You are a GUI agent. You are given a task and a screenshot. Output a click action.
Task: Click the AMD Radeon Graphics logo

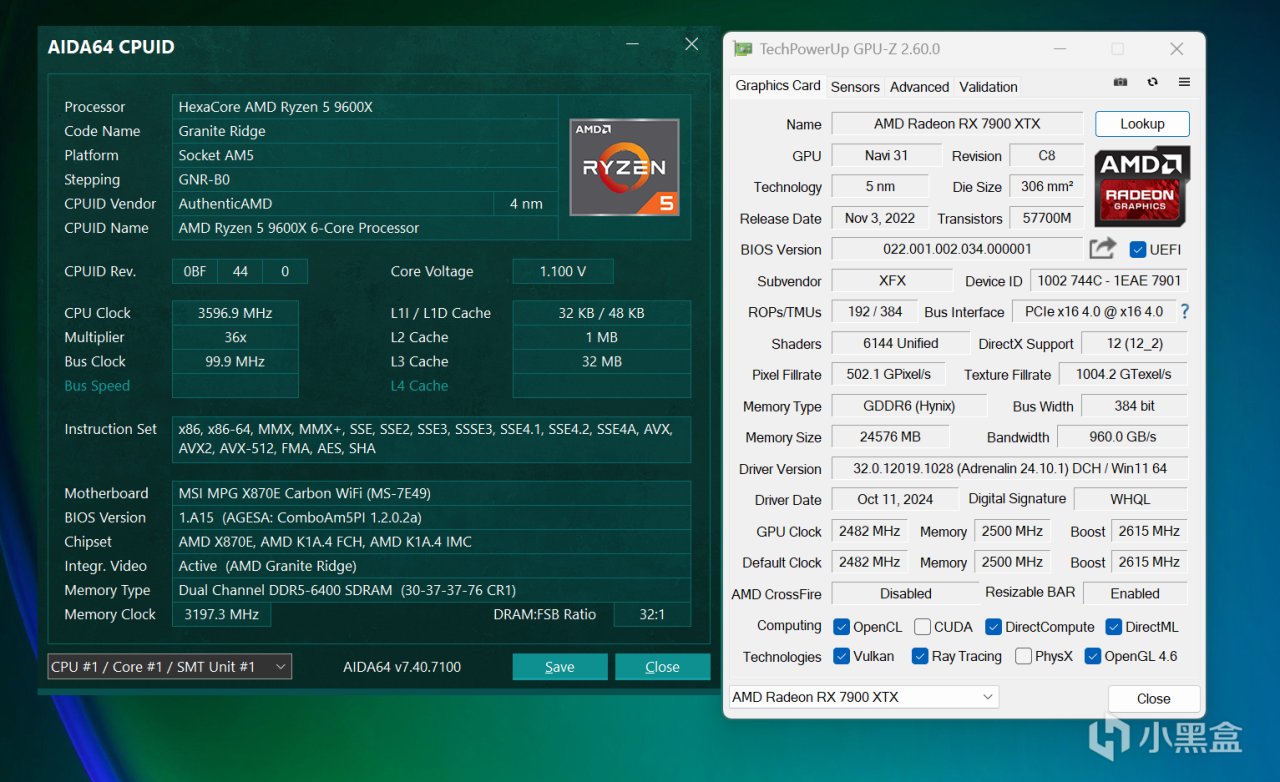[1142, 186]
